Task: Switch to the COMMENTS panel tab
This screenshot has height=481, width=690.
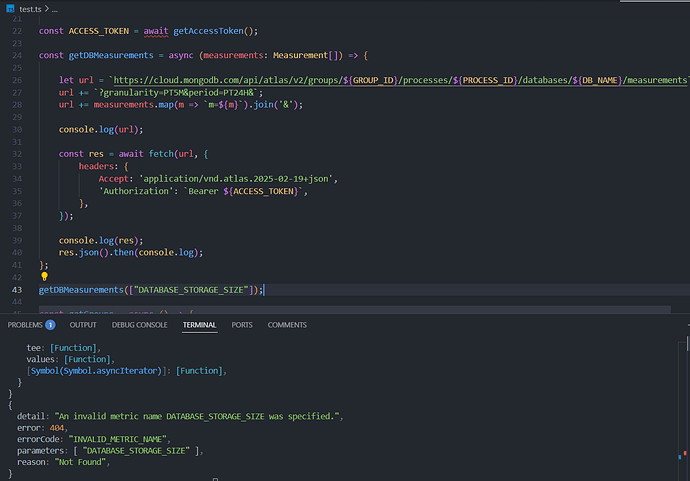Action: pos(287,325)
